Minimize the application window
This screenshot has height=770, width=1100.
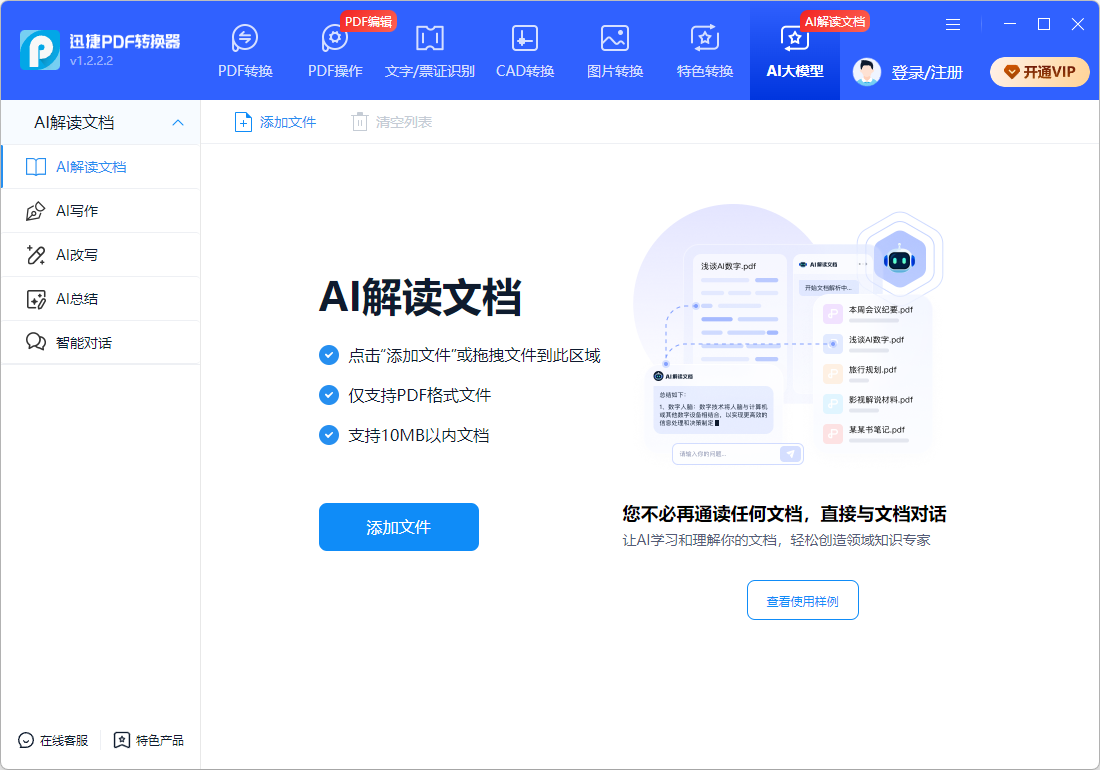tap(1010, 24)
